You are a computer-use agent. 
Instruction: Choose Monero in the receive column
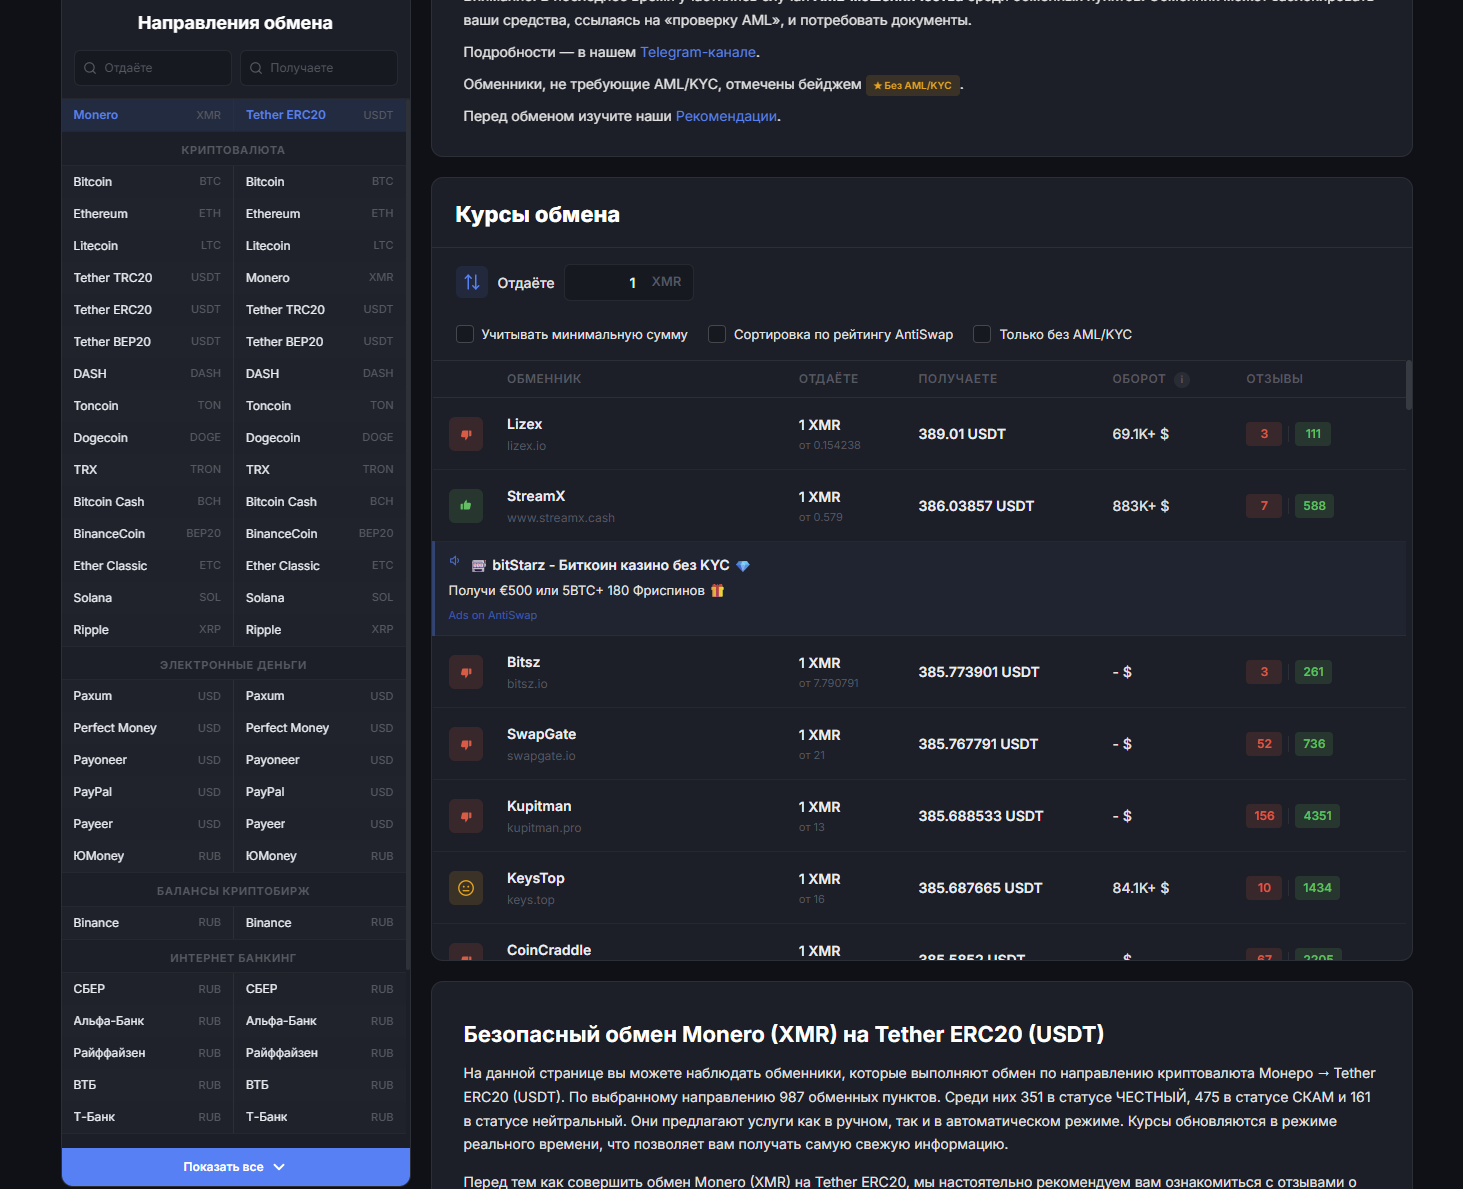pyautogui.click(x=320, y=278)
